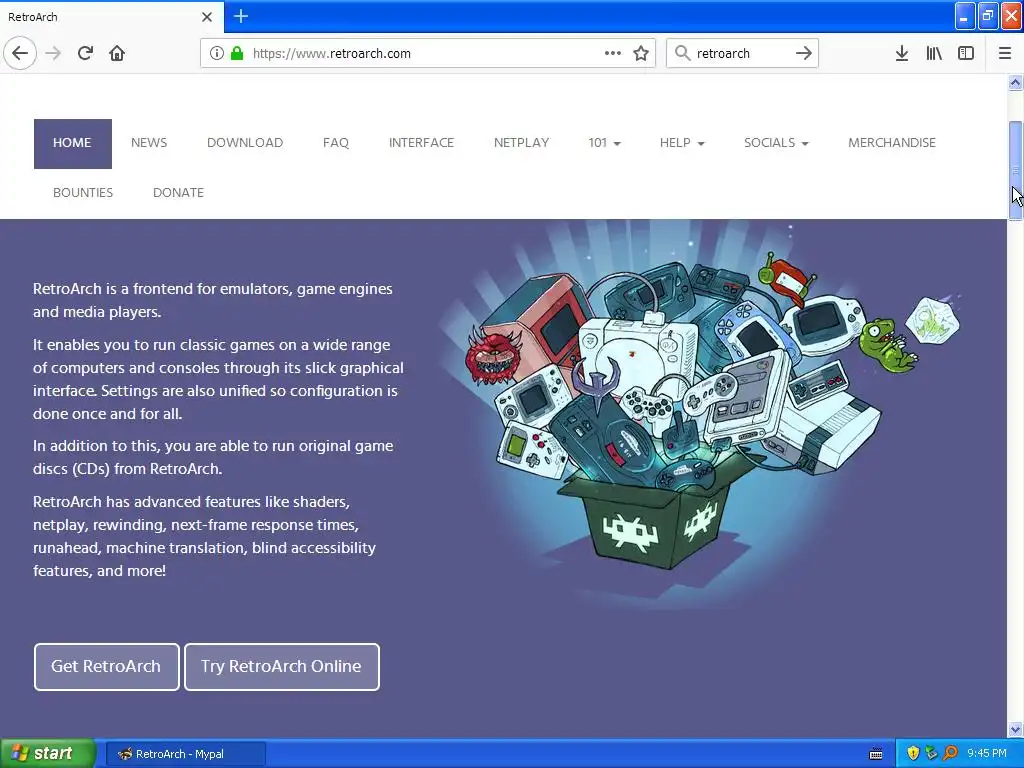Submit search with the arrow button
This screenshot has width=1024, height=768.
(x=804, y=54)
